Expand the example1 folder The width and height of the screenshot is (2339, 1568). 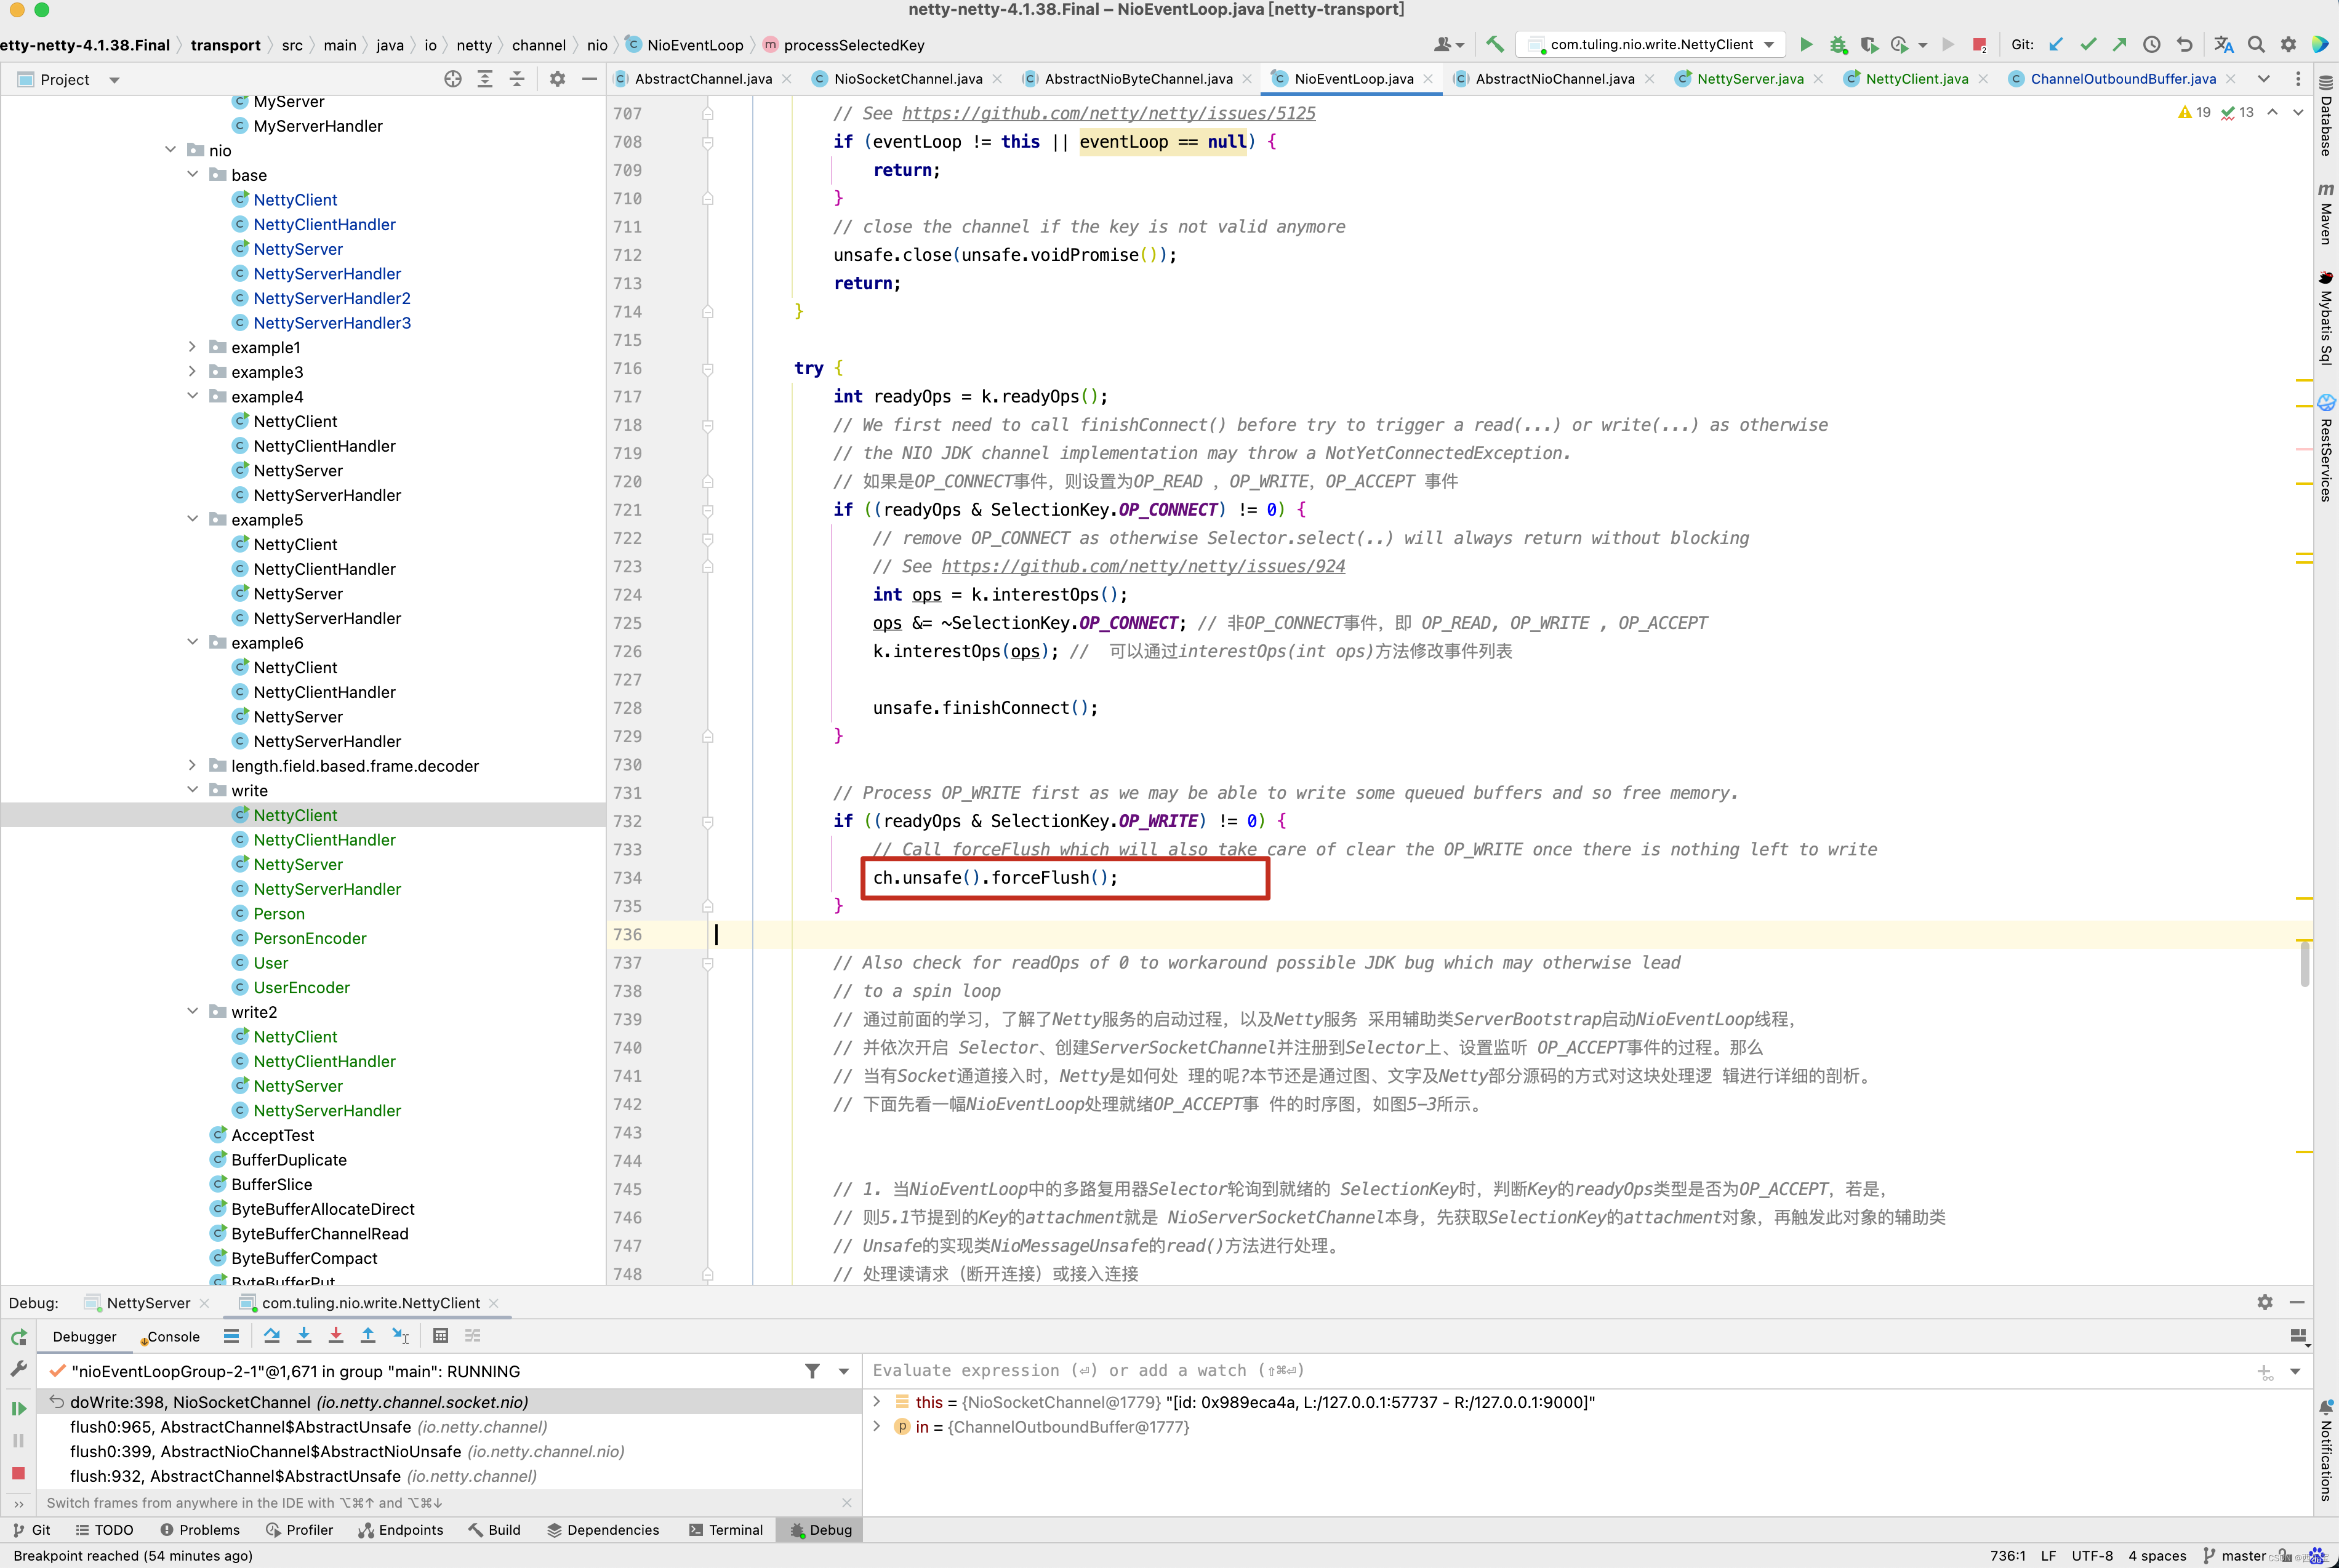(193, 347)
